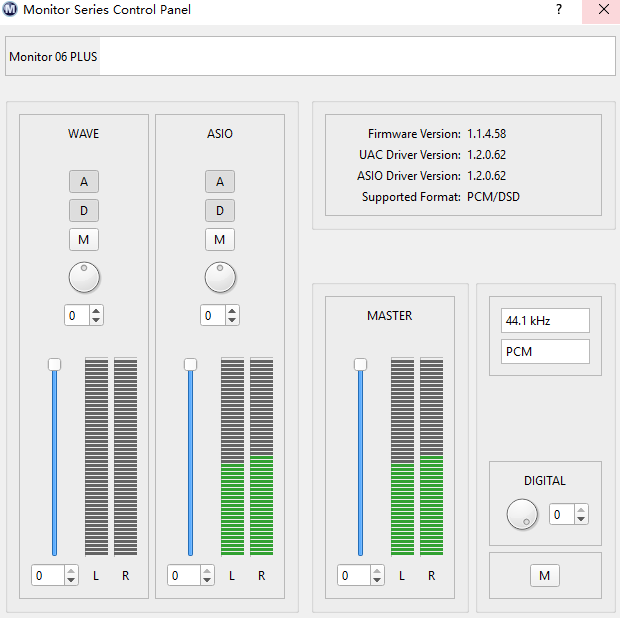The width and height of the screenshot is (620, 618).
Task: Mute the ASIO channel with M
Action: (220, 239)
